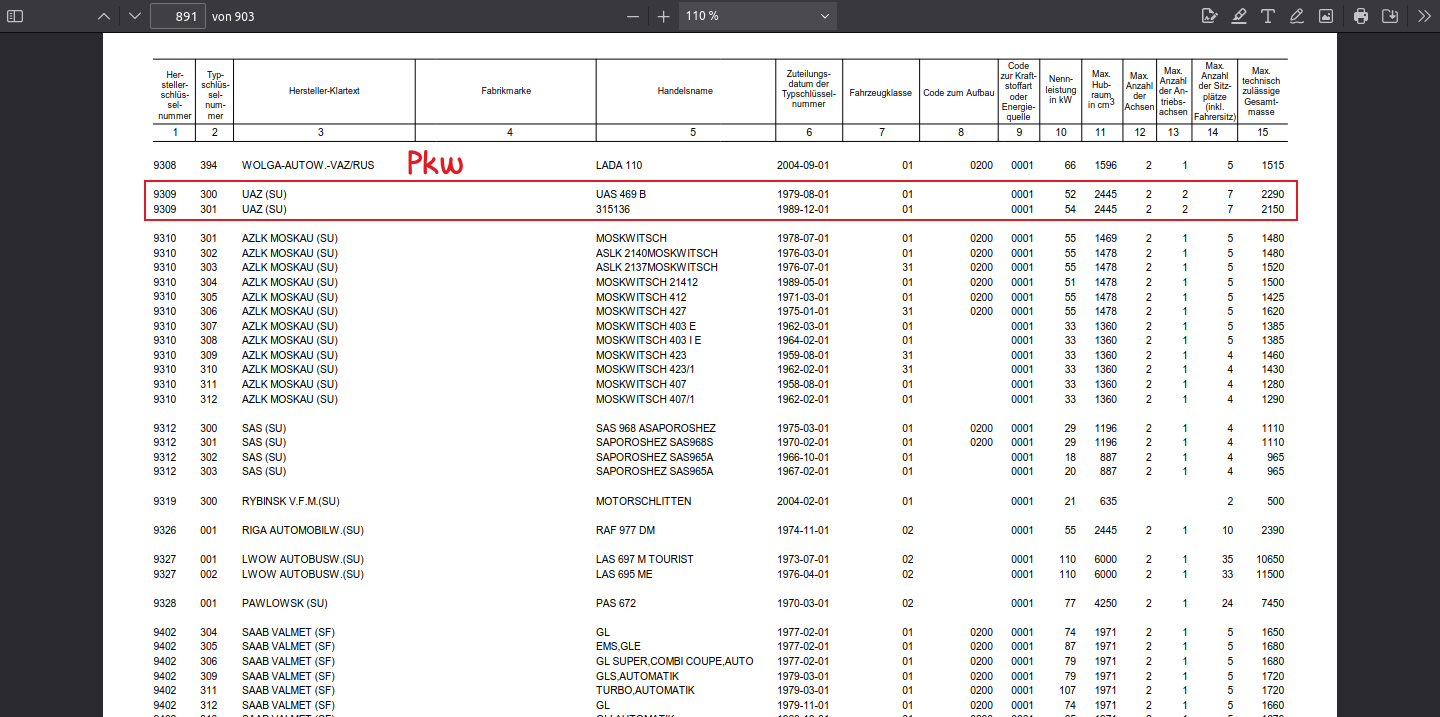Click the 'GLS,AUTOMATIK' cell
Screen dimensions: 1440x717
[x=635, y=676]
